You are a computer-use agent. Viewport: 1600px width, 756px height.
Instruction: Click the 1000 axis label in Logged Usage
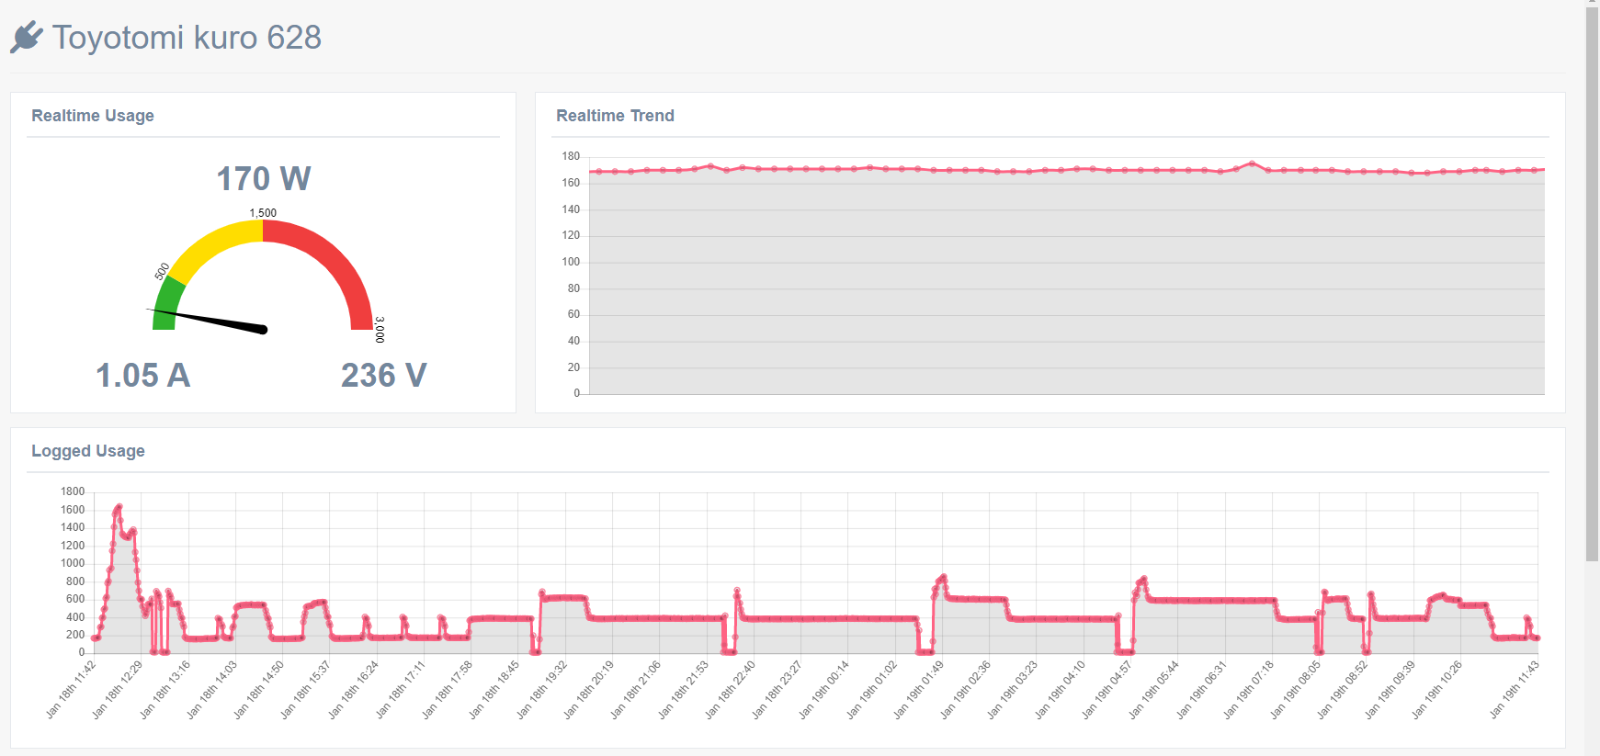73,563
